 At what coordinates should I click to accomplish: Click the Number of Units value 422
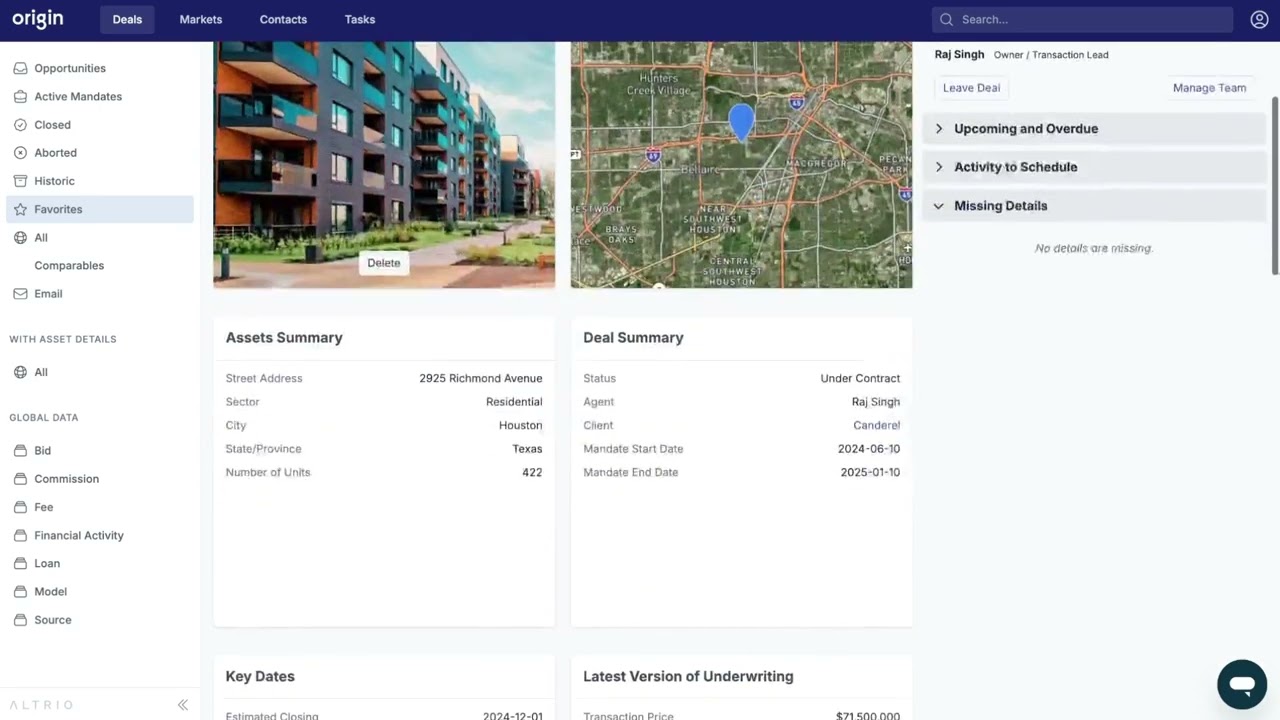[x=532, y=472]
